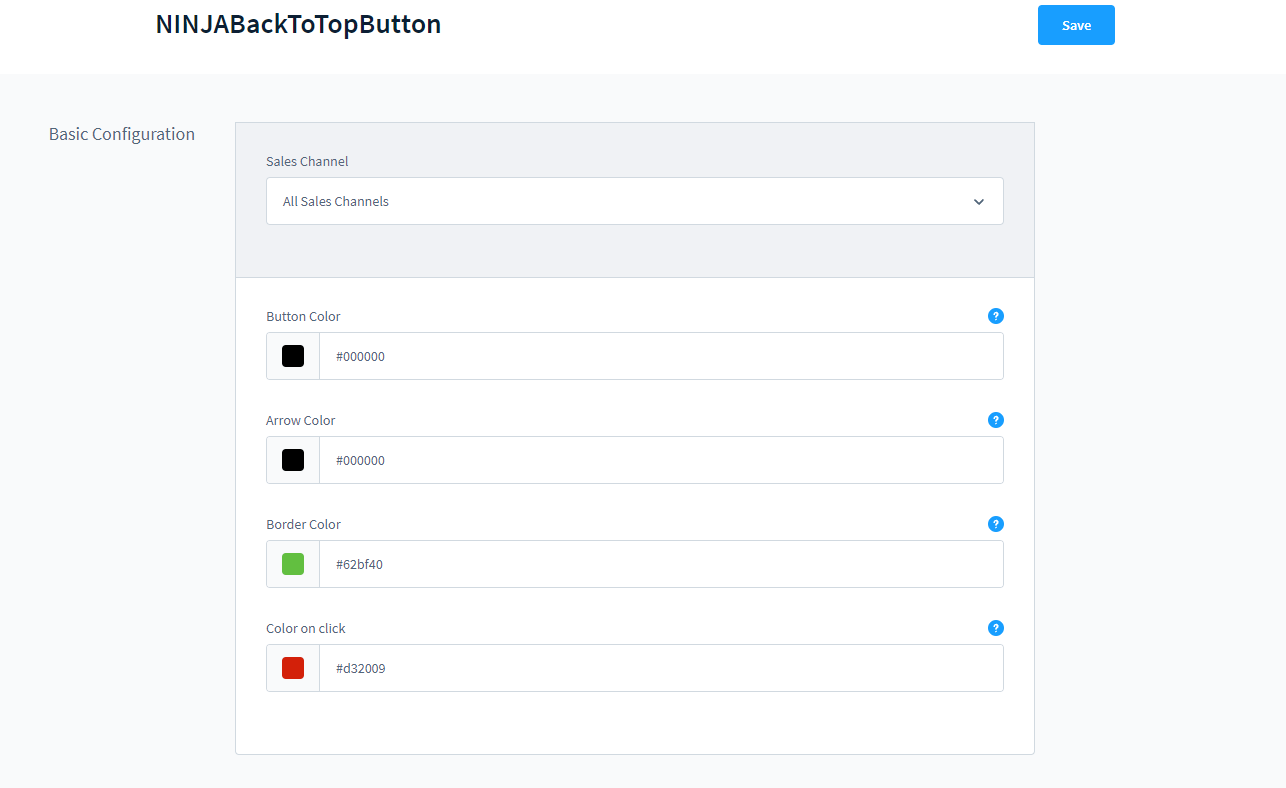Open the Sales Channel dropdown

coord(634,201)
